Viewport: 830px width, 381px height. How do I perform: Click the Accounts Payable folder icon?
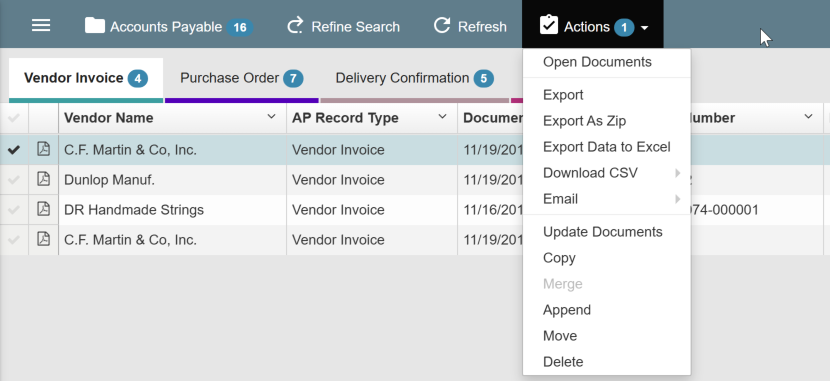pos(95,25)
